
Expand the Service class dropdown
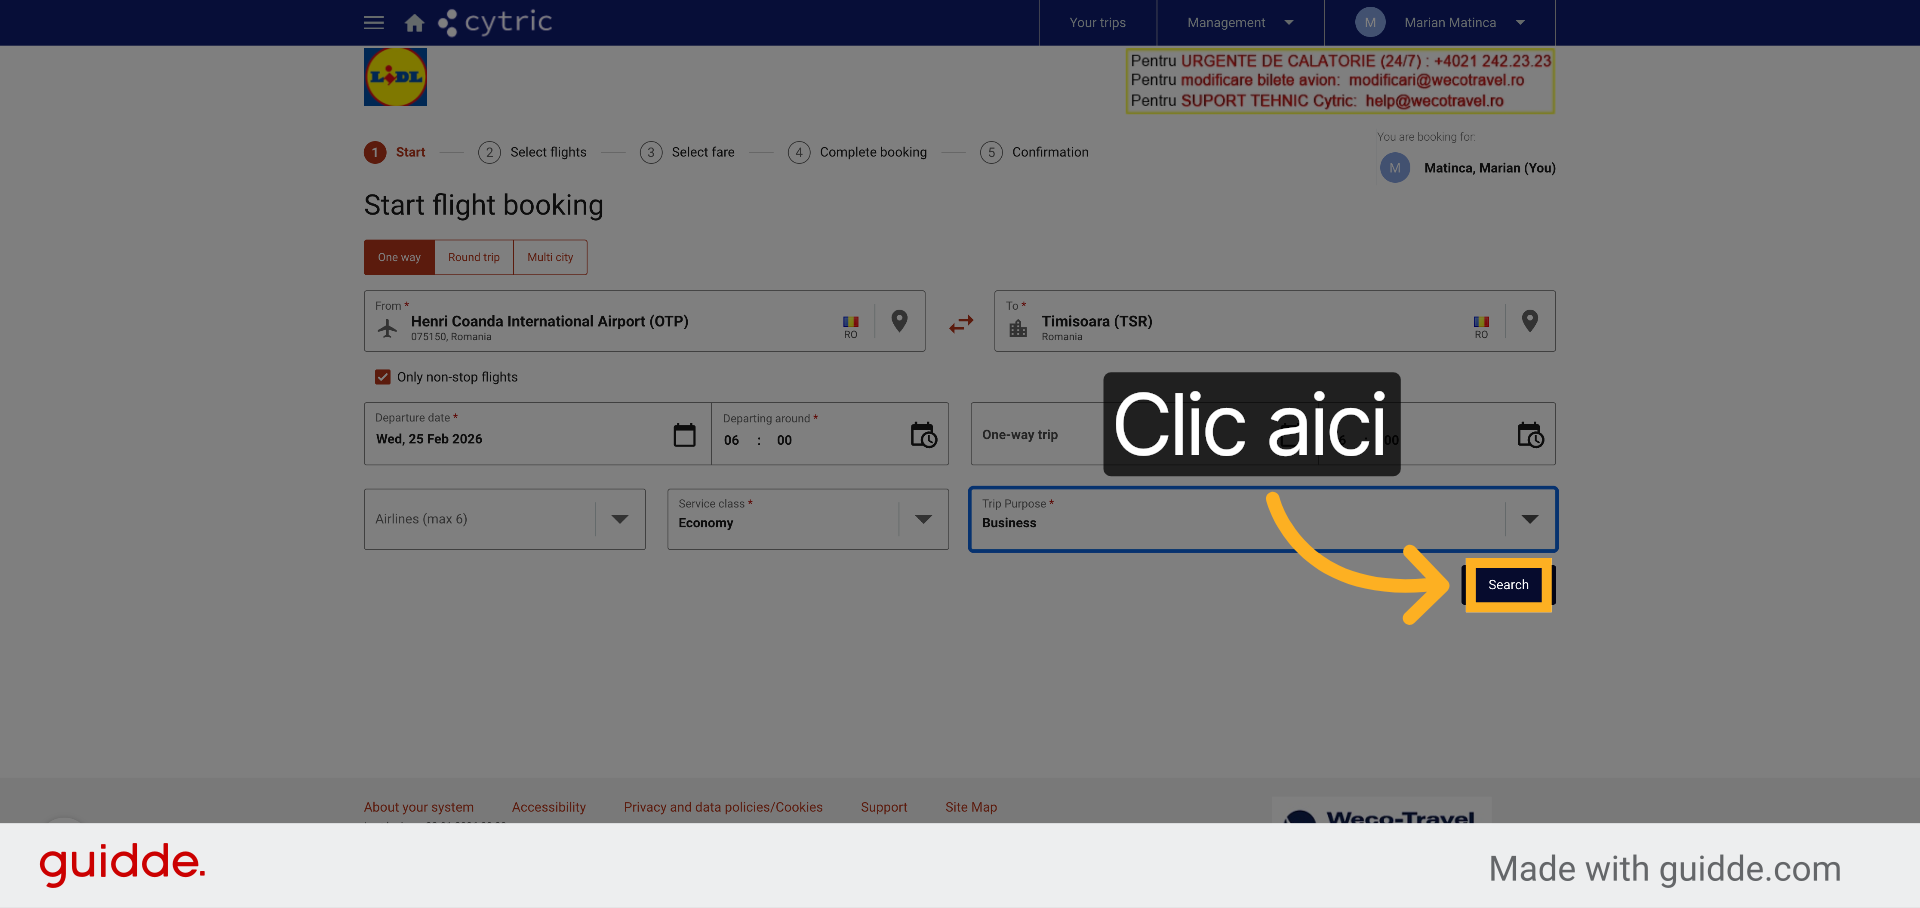click(x=808, y=519)
